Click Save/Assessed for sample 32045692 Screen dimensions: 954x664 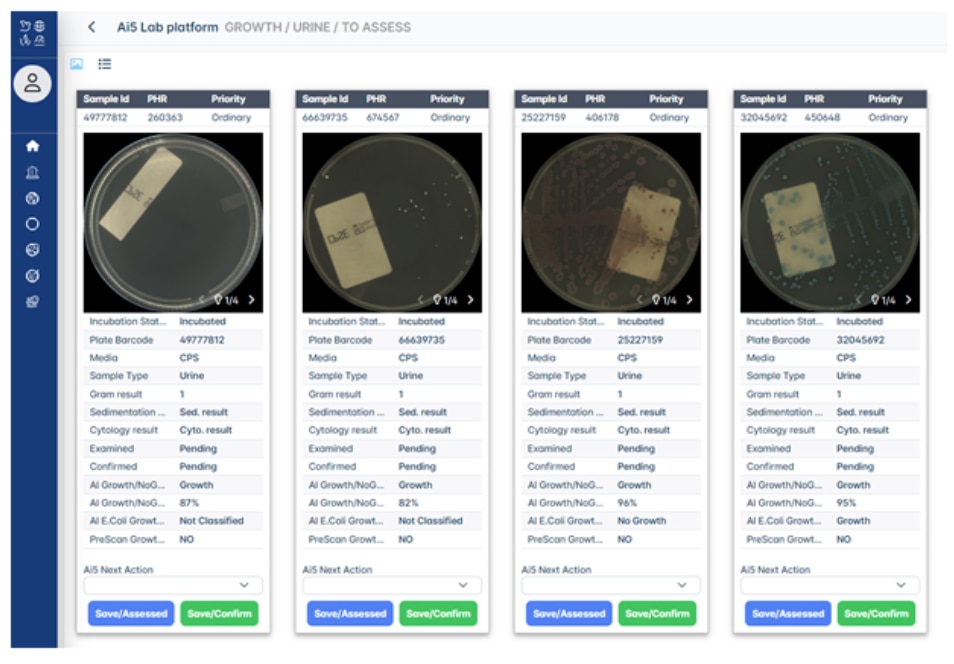(x=788, y=613)
